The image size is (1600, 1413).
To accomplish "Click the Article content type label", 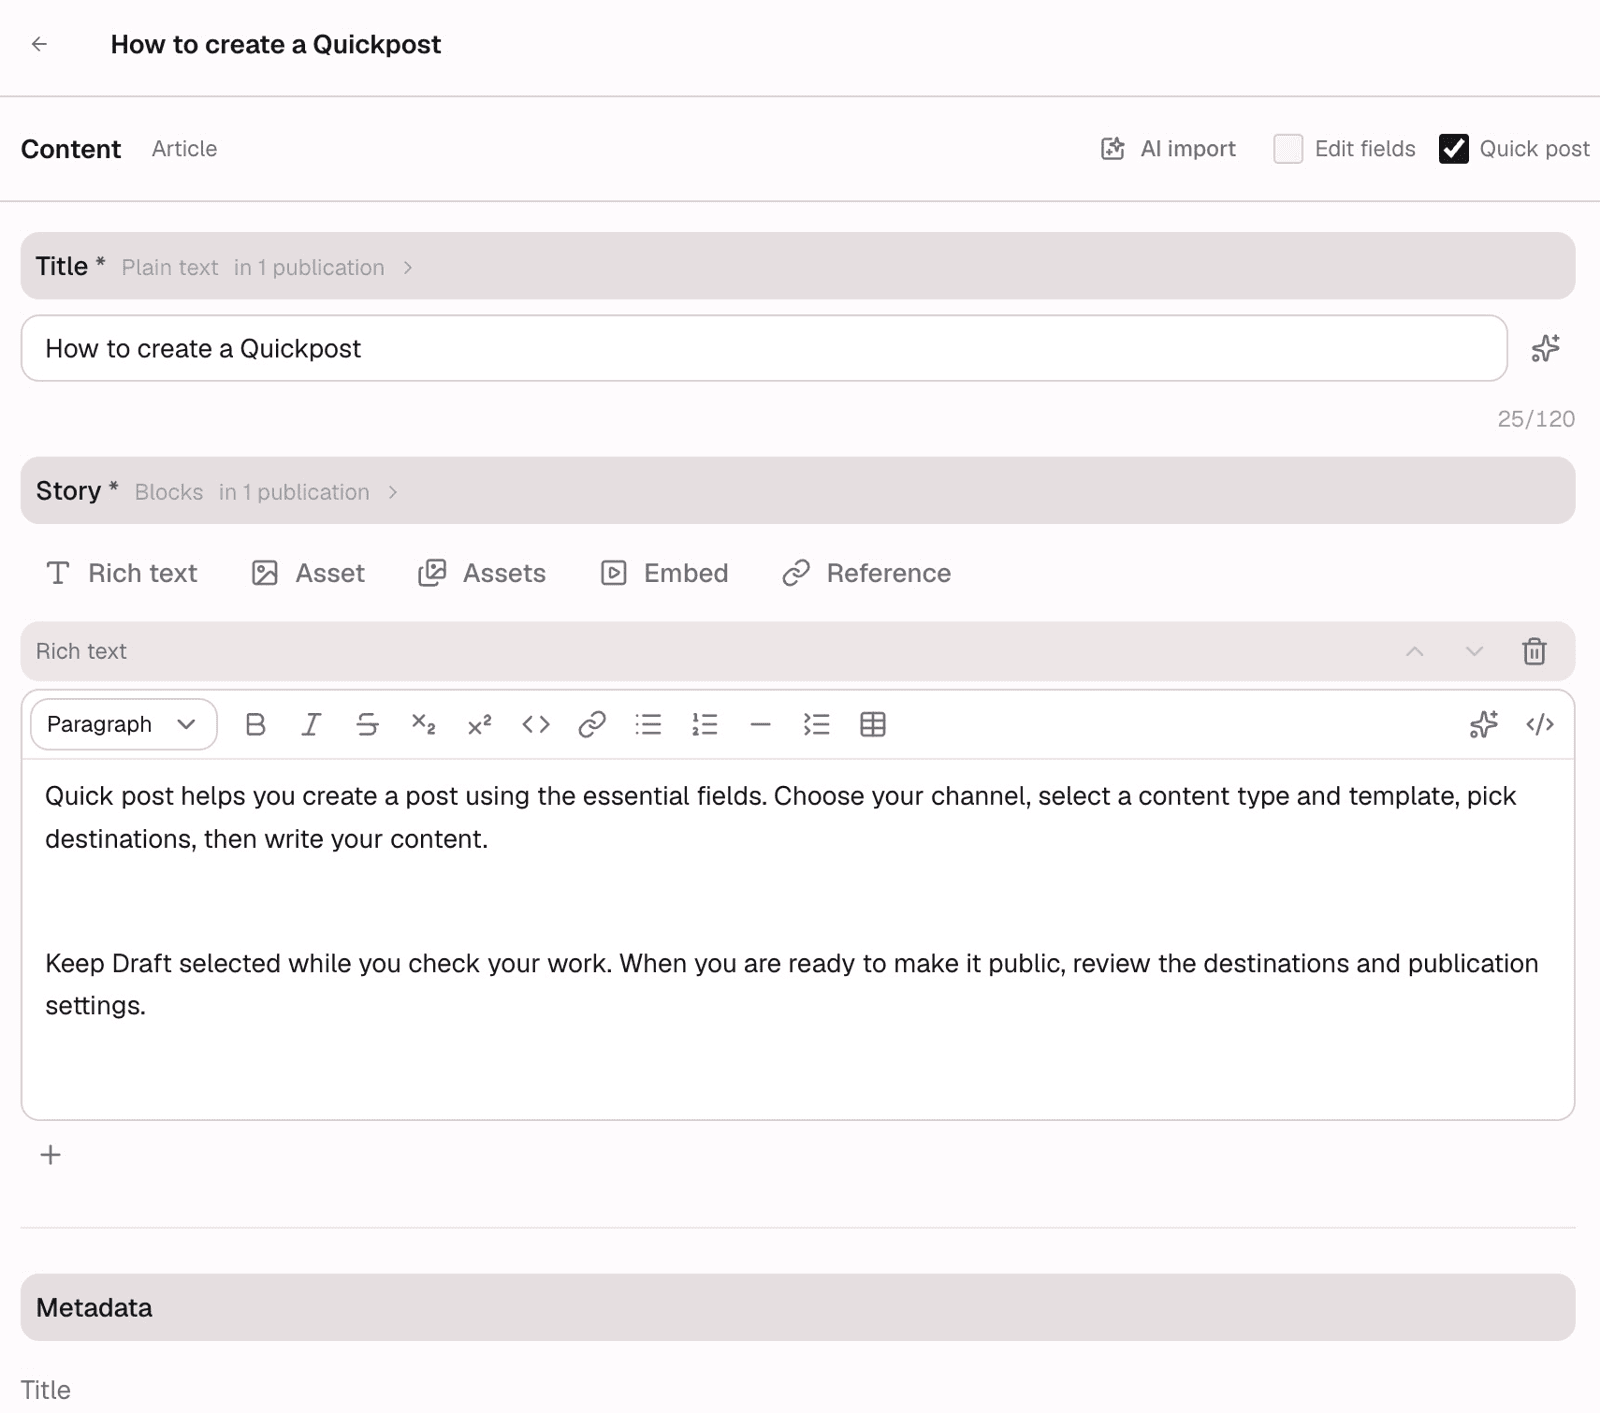I will click(x=184, y=149).
